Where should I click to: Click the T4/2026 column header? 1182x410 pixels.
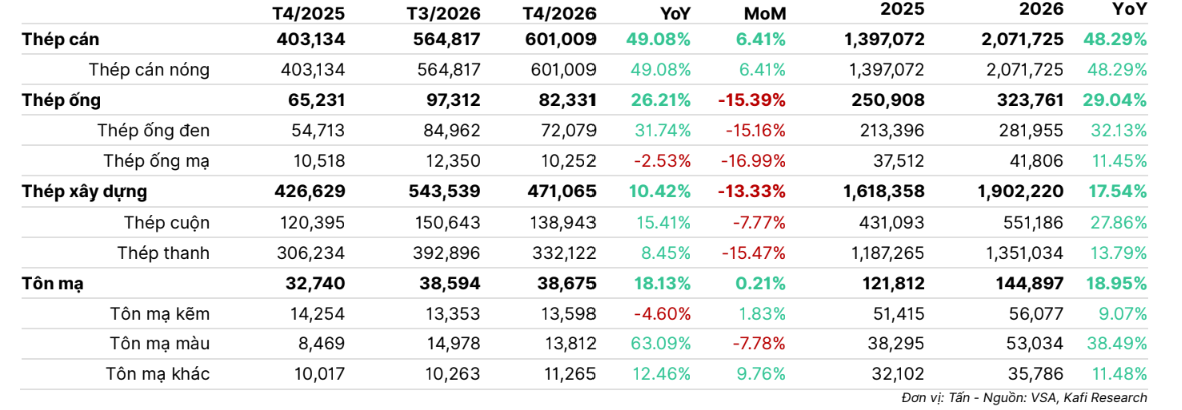click(x=559, y=12)
